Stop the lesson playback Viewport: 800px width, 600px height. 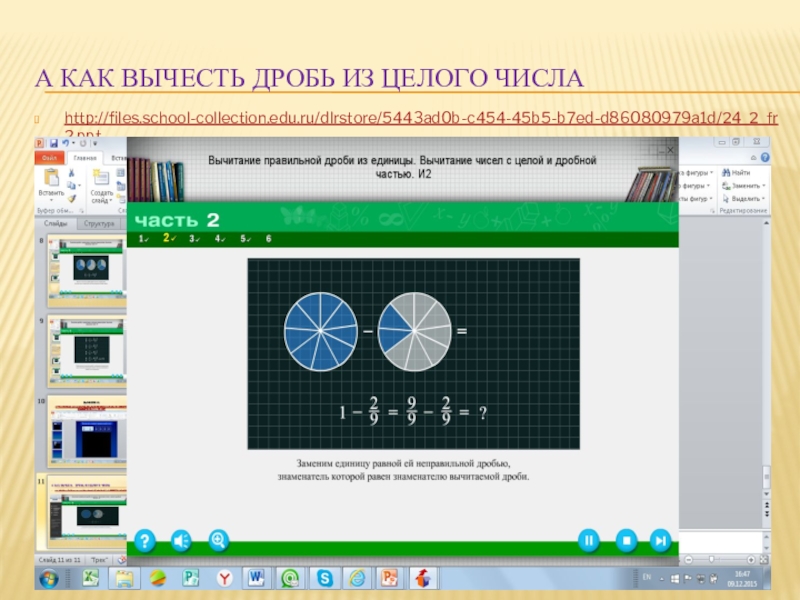click(626, 540)
